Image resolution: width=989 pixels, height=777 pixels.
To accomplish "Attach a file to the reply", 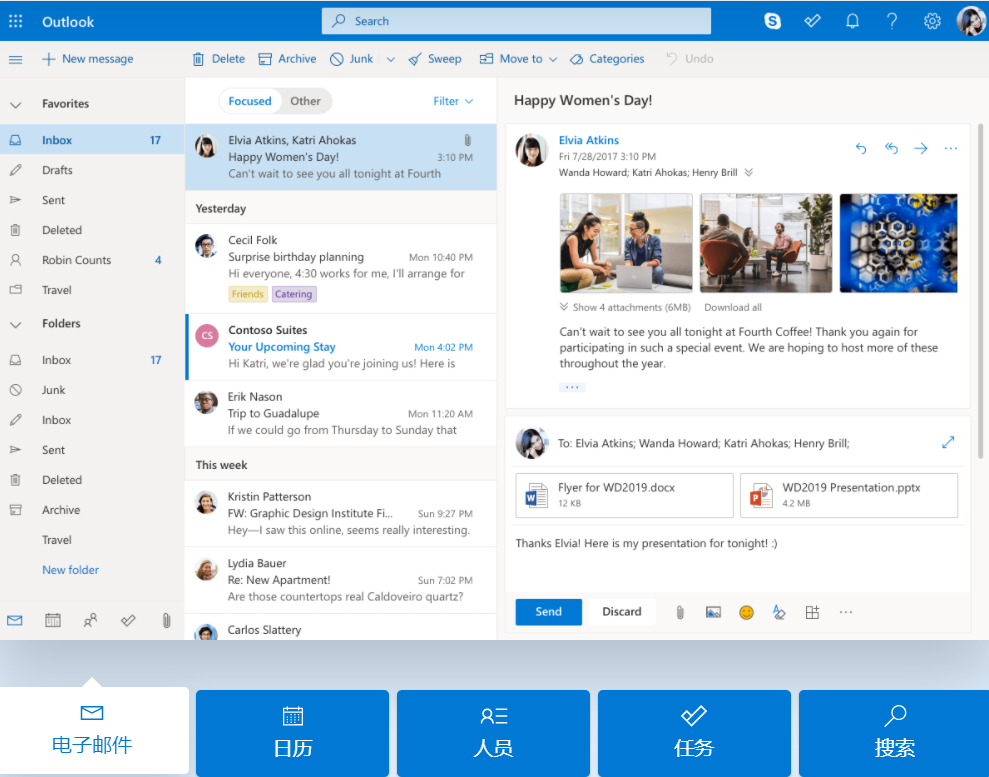I will (680, 612).
